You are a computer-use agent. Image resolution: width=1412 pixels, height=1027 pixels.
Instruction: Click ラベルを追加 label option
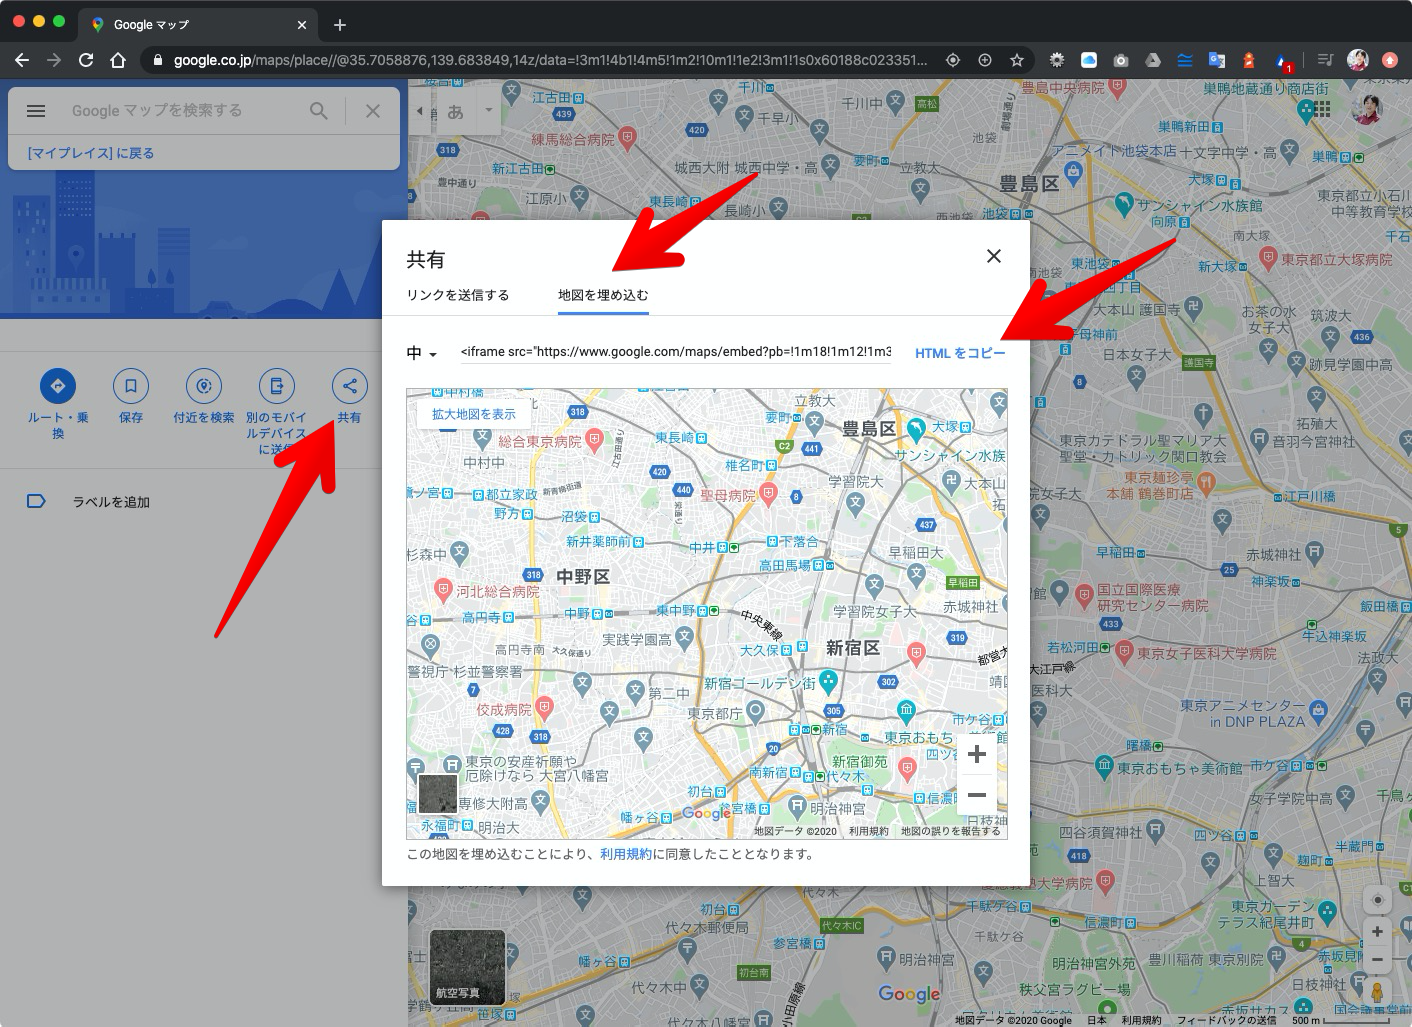111,502
